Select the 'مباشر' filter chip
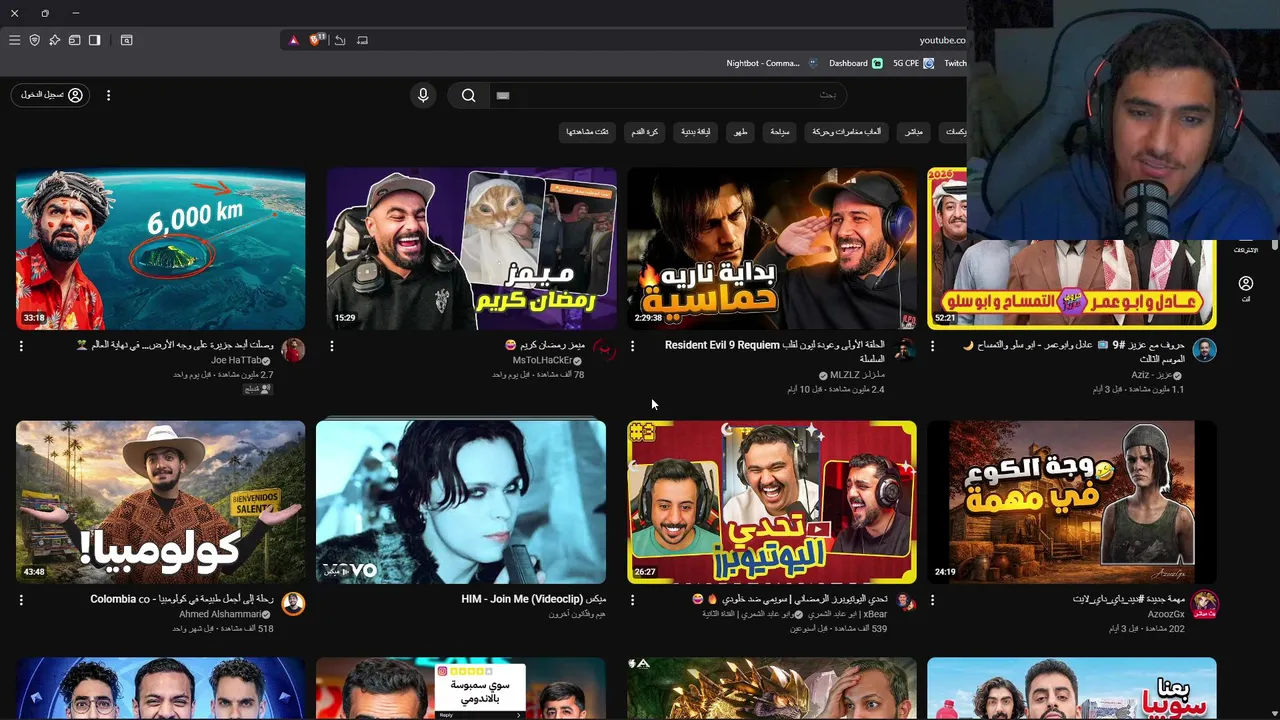 (914, 132)
